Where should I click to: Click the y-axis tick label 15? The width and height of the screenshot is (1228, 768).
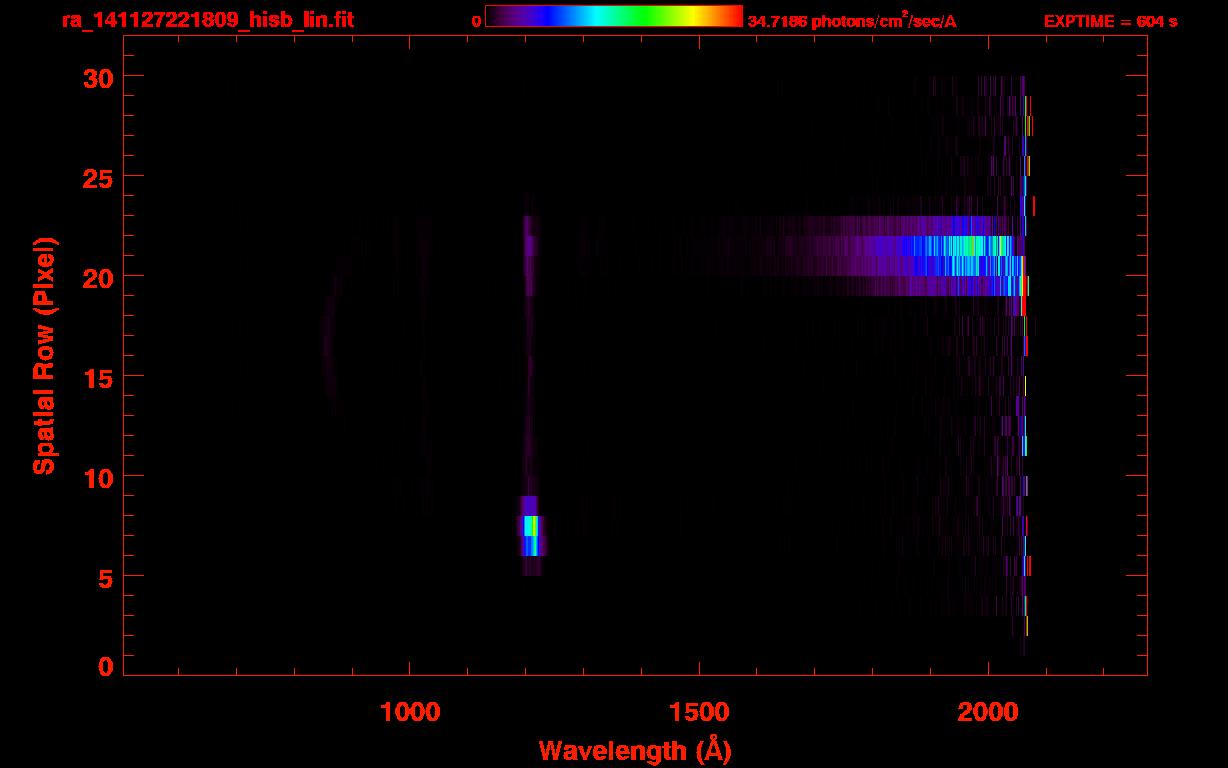click(97, 377)
